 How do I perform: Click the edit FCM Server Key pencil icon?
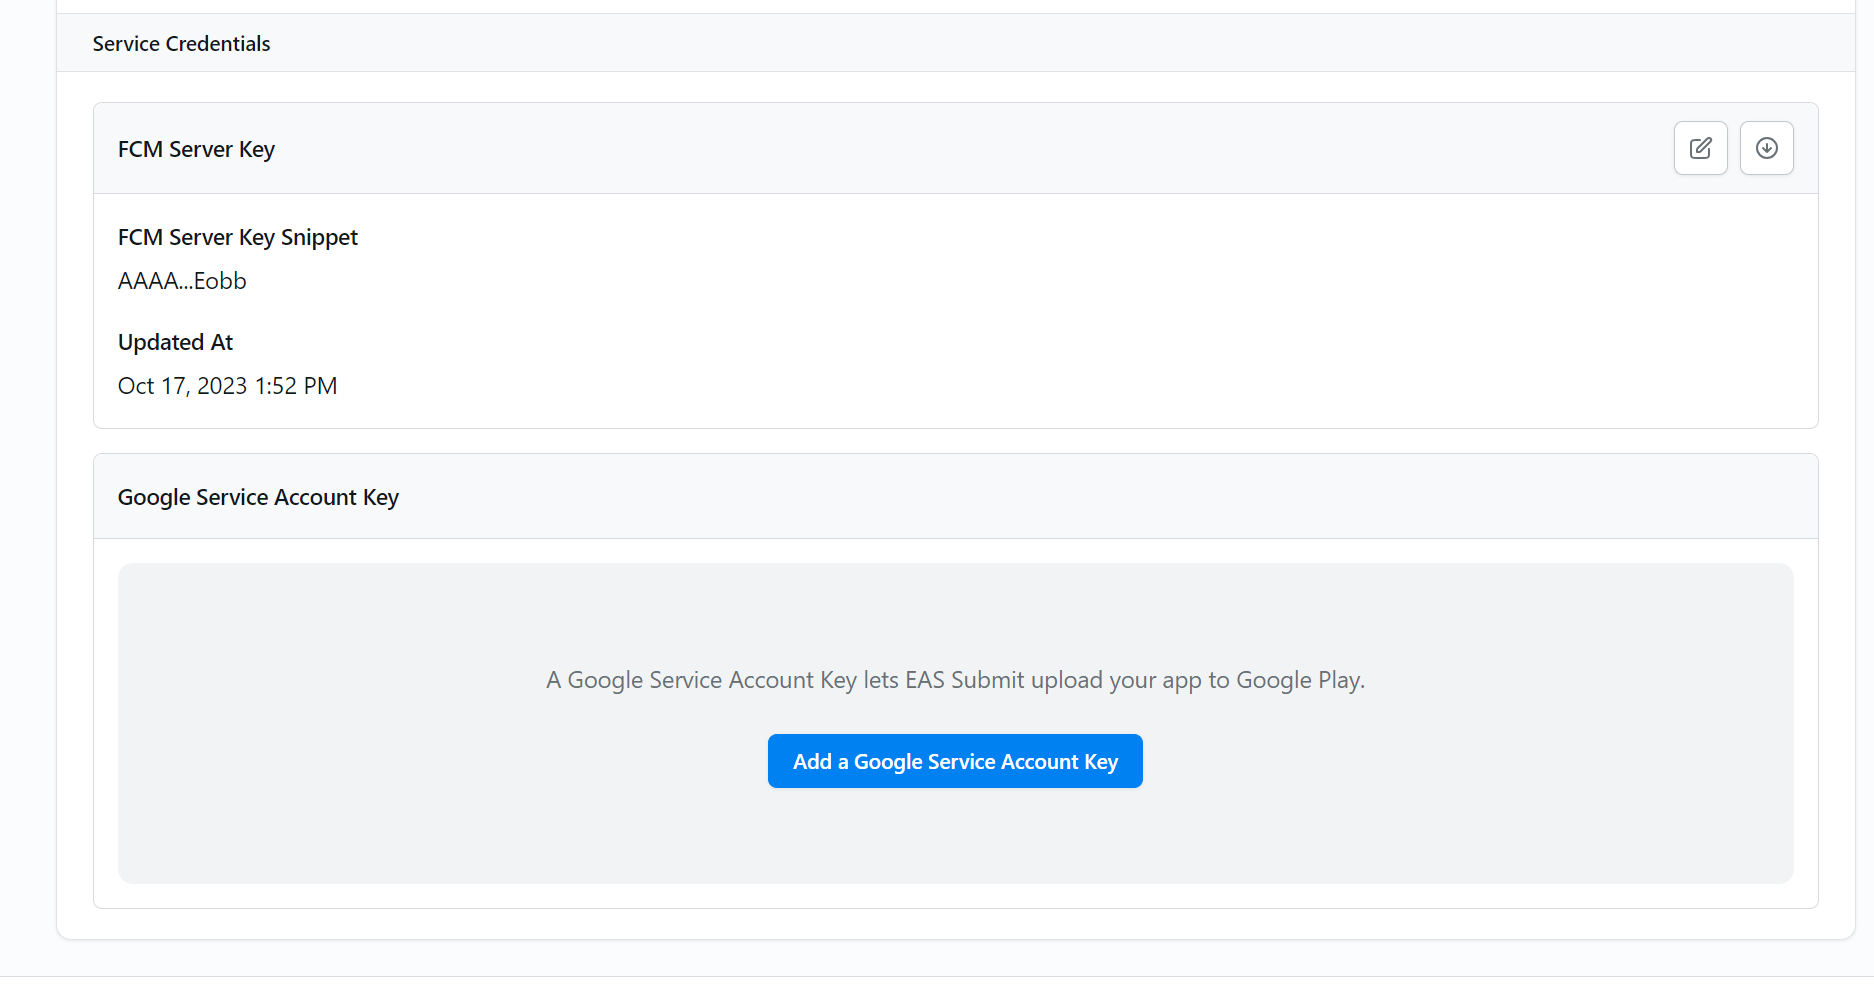point(1700,148)
